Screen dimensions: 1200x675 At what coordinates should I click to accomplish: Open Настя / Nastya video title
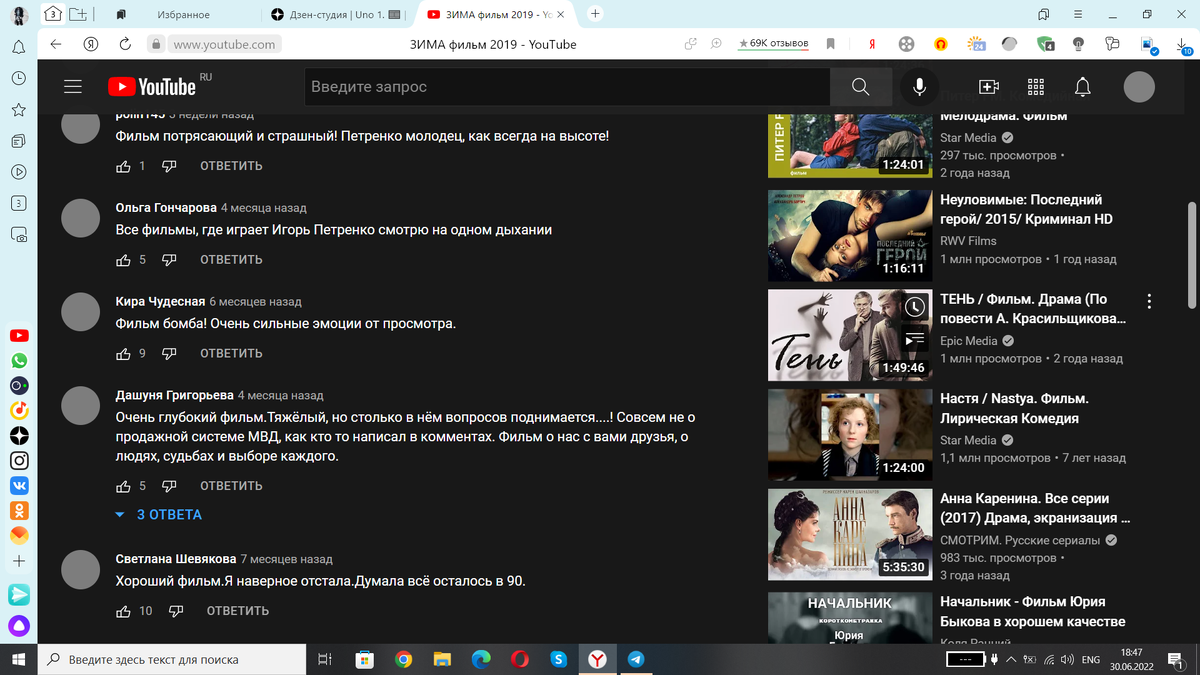click(x=1015, y=408)
